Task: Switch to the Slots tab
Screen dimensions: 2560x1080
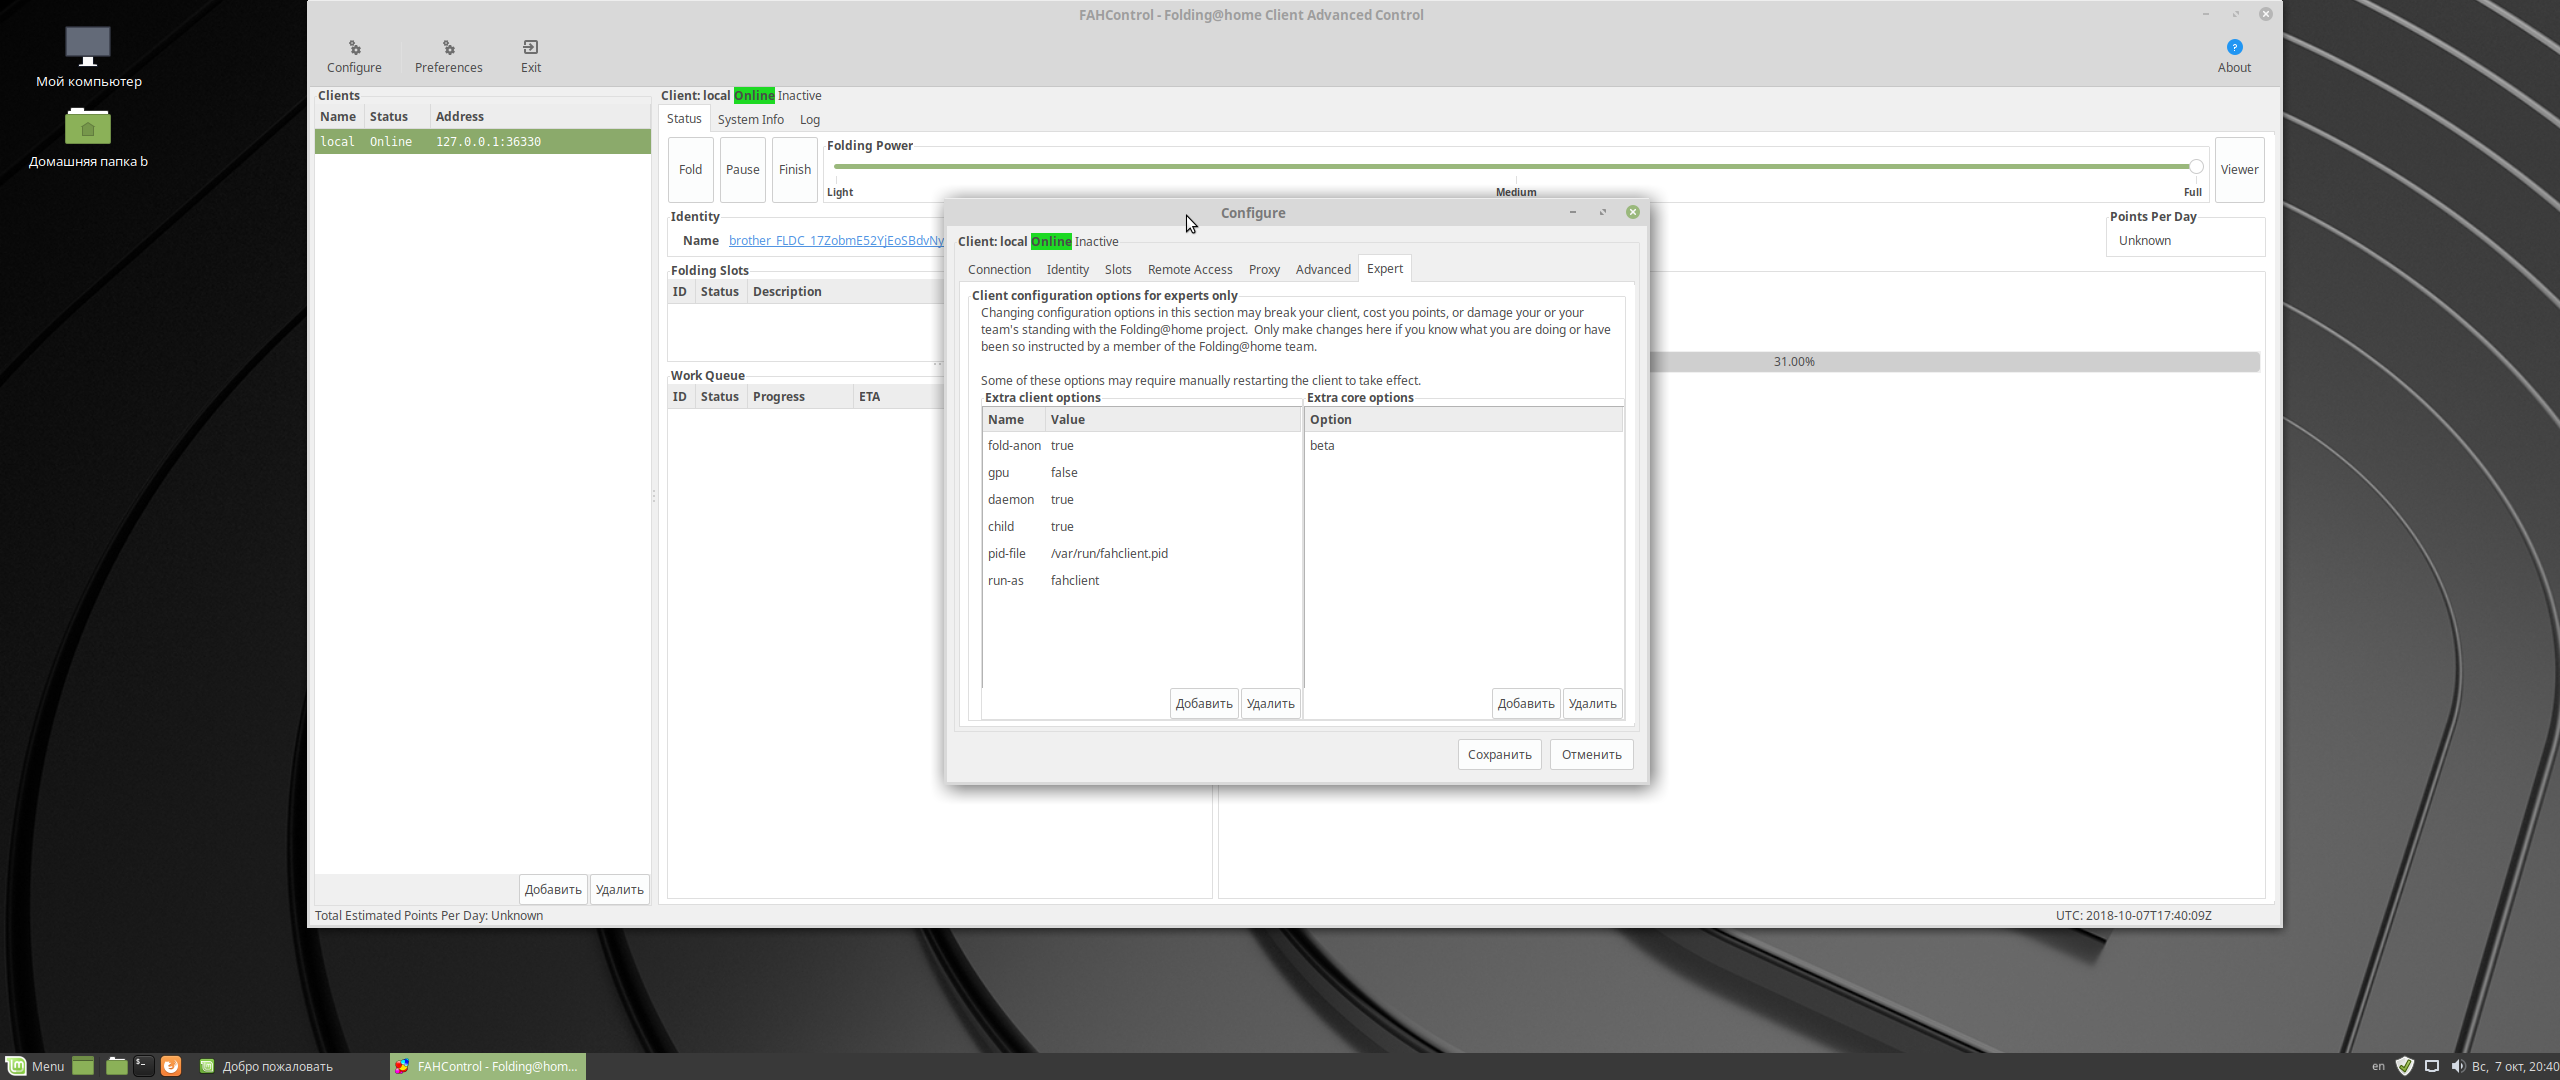Action: point(1118,270)
